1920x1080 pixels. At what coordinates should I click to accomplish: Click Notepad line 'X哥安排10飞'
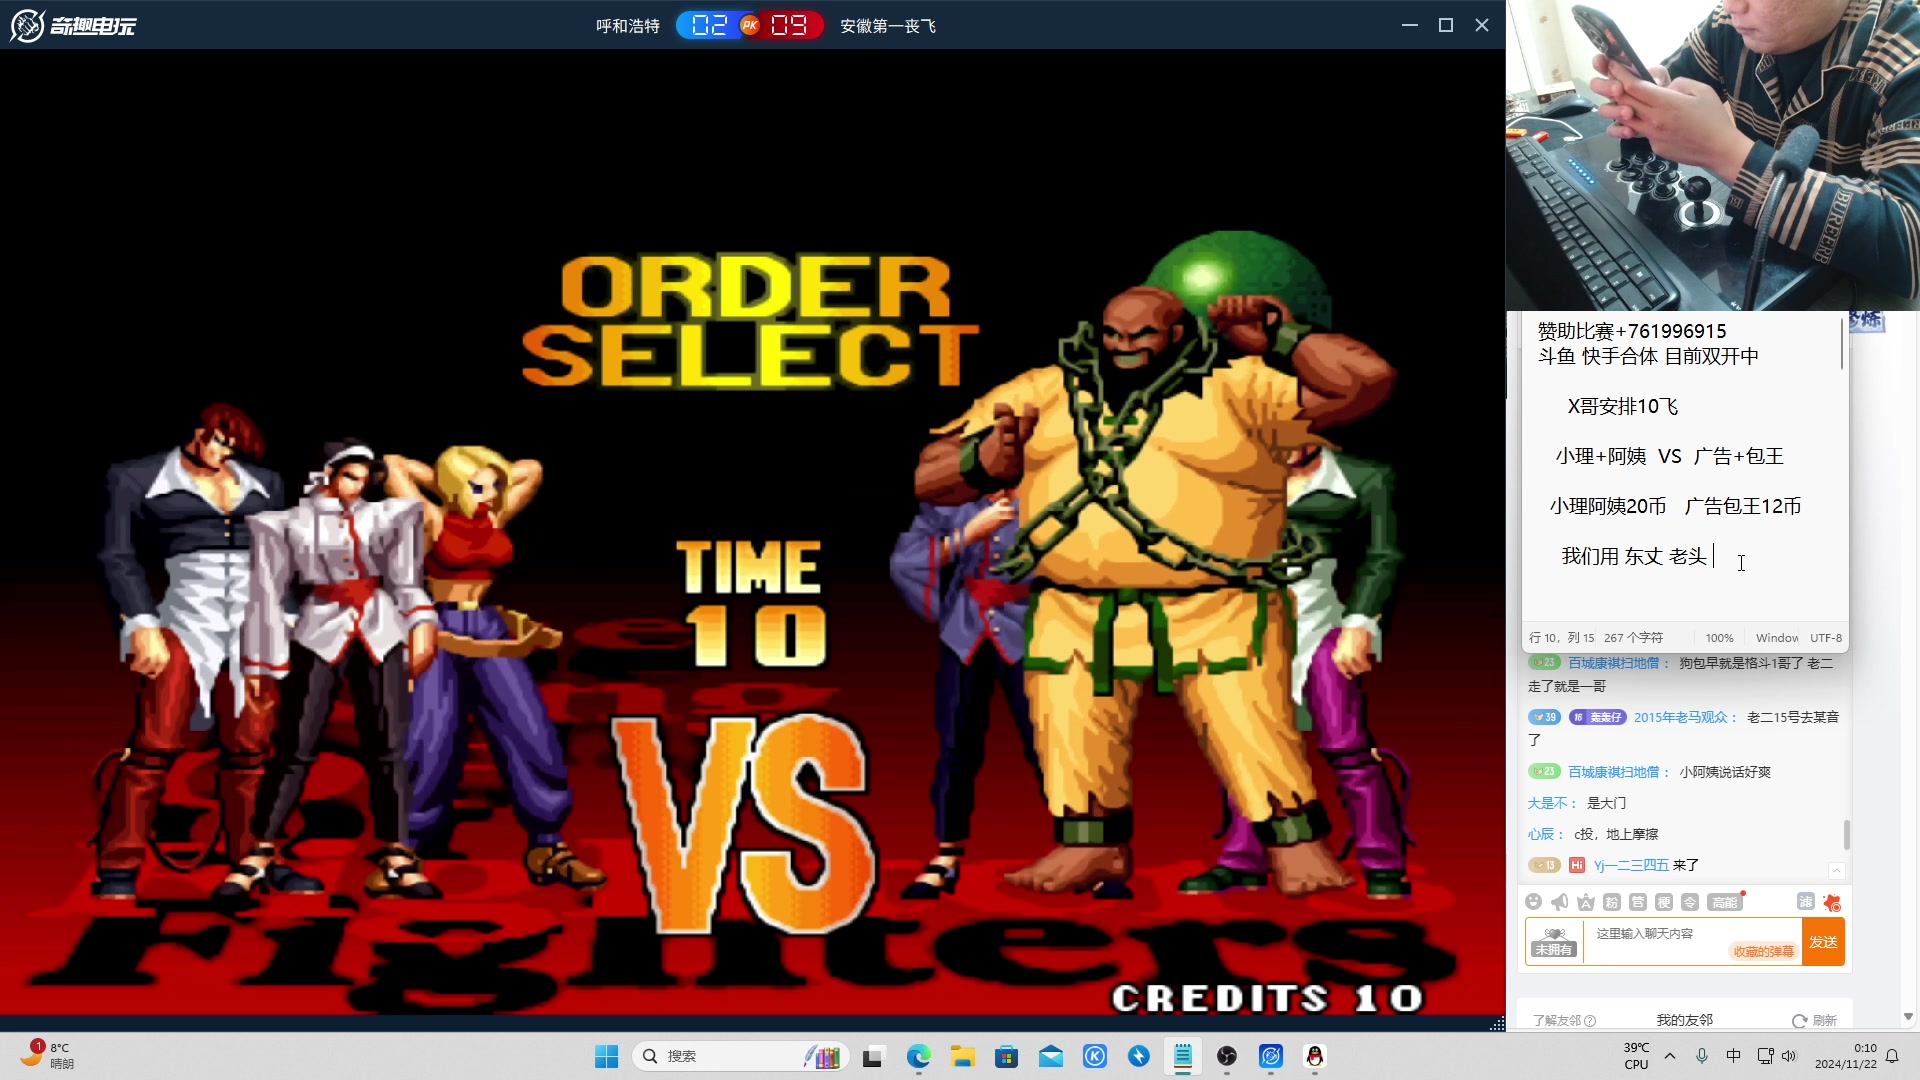pyautogui.click(x=1622, y=406)
